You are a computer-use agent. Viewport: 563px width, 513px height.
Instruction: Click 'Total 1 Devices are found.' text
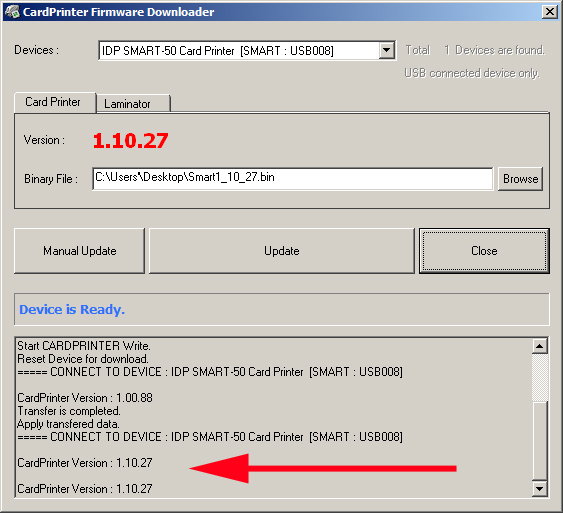(475, 50)
